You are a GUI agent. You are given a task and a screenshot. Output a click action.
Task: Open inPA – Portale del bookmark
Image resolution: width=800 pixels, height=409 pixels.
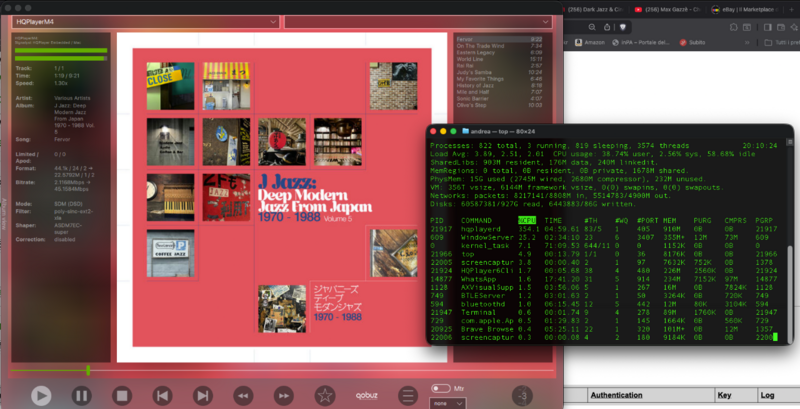click(x=641, y=42)
